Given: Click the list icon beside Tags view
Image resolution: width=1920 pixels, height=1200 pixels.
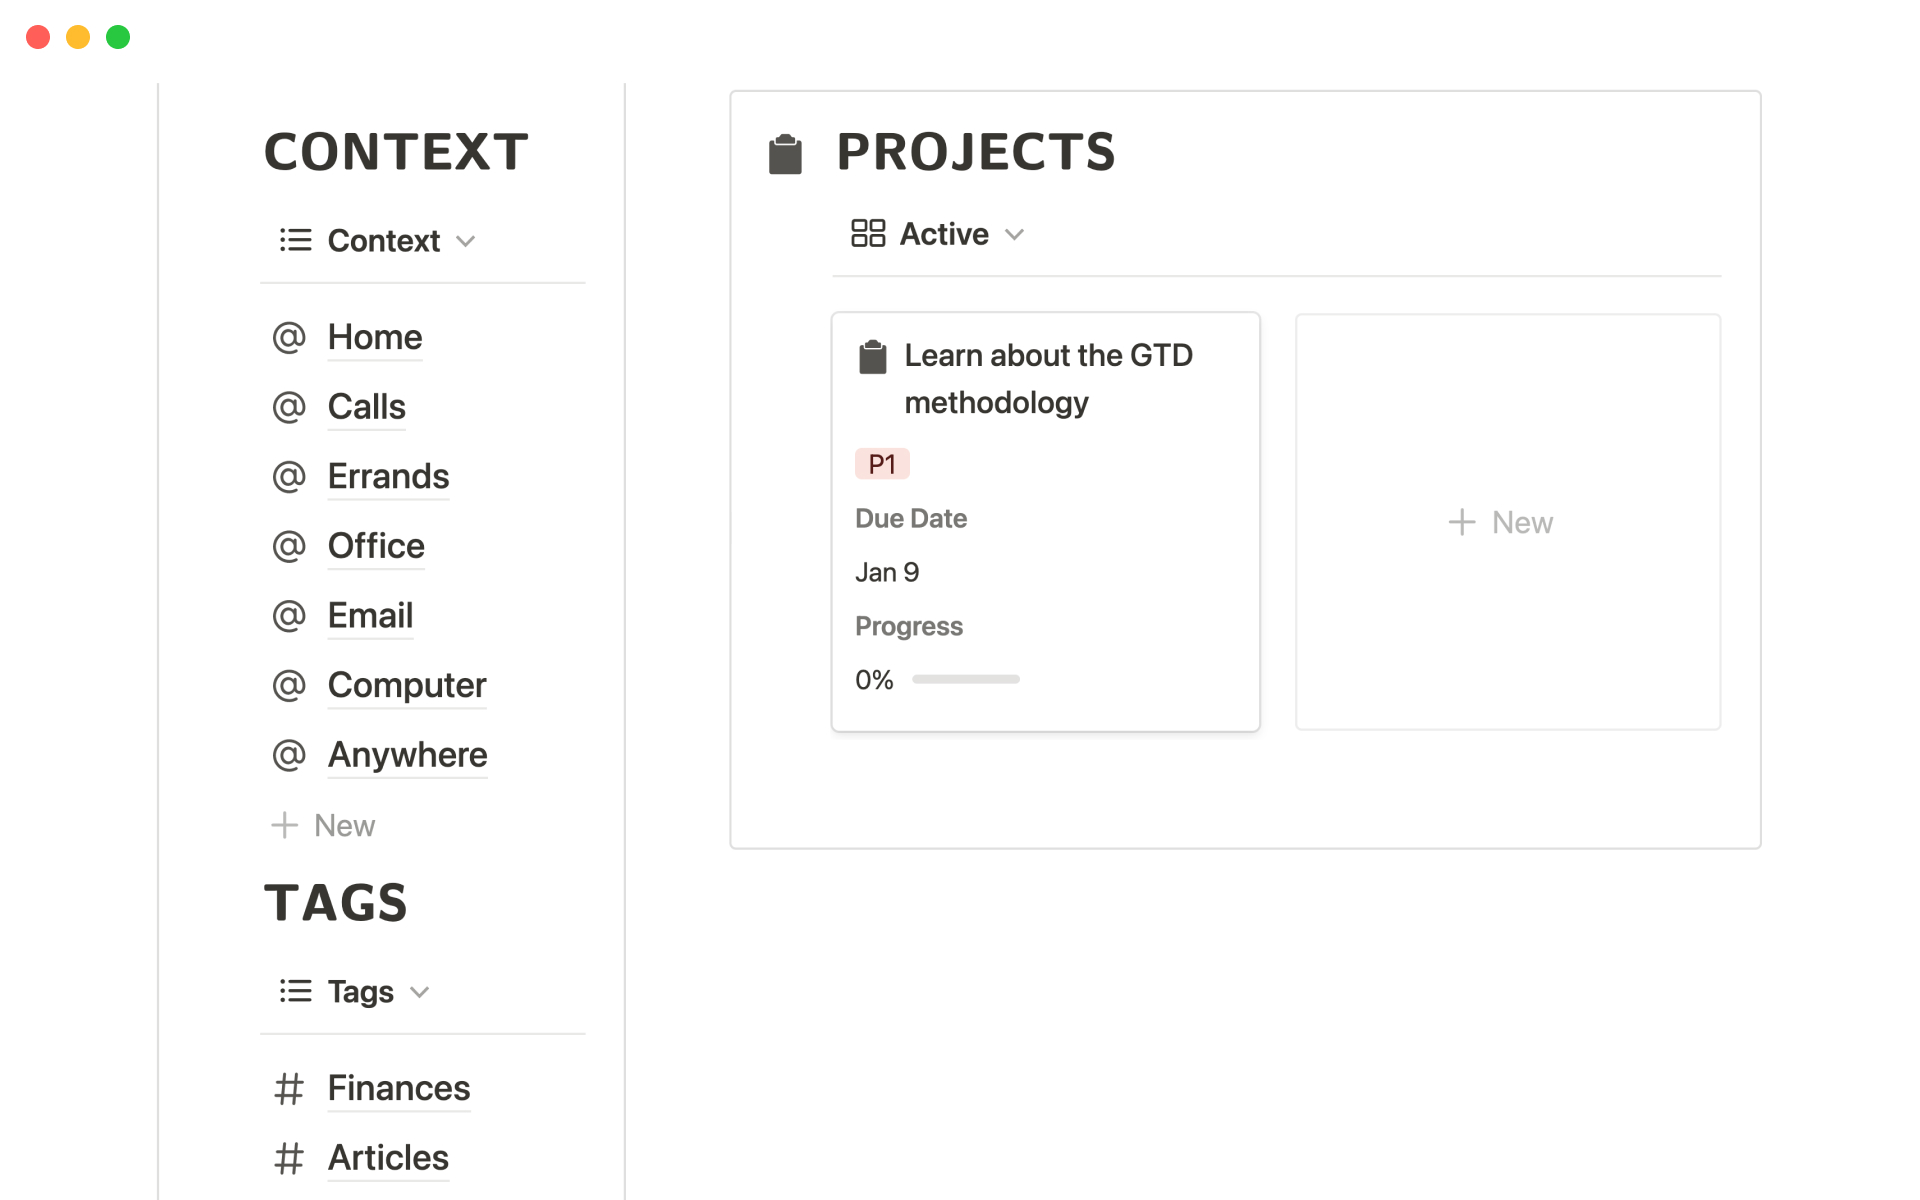Looking at the screenshot, I should click(295, 991).
